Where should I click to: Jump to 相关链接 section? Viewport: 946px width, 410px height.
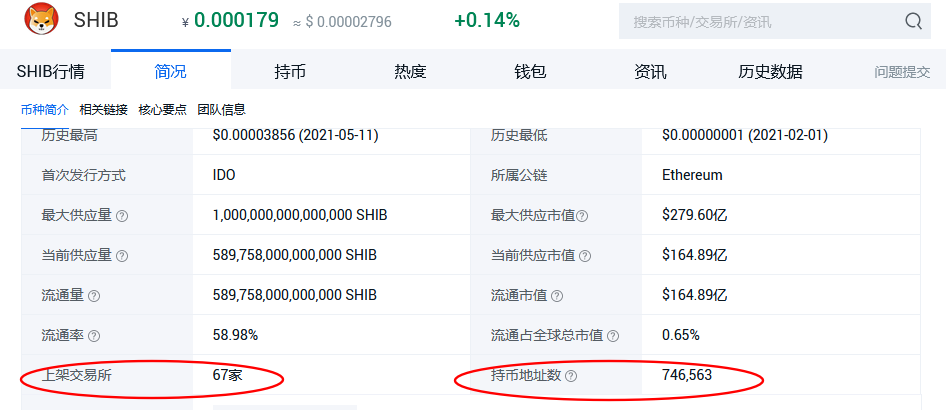click(x=104, y=110)
